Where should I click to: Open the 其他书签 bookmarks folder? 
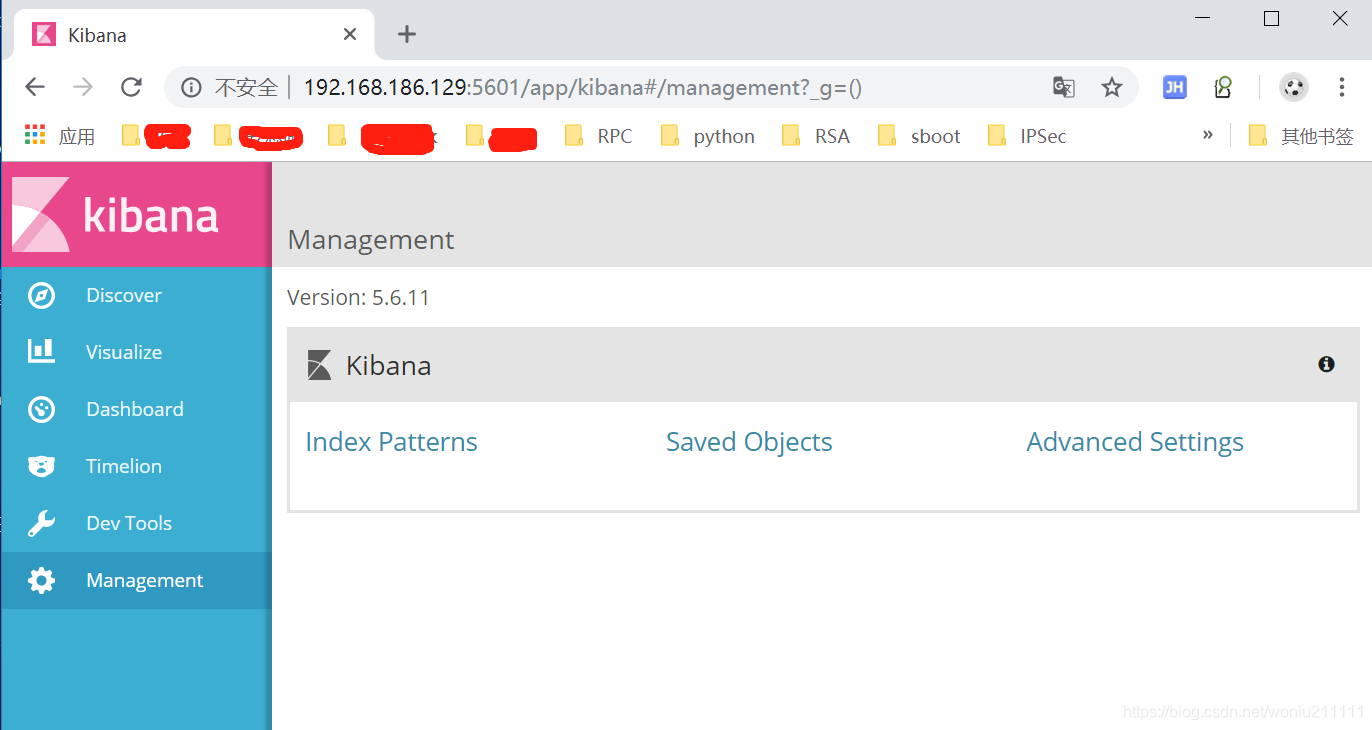1301,136
